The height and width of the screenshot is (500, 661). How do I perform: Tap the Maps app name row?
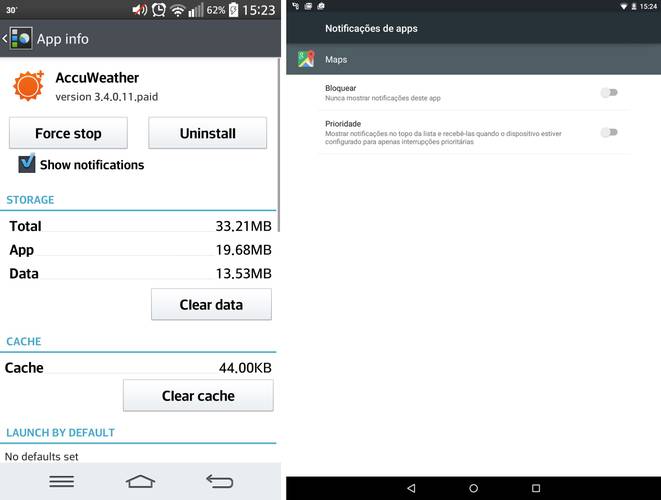[x=473, y=59]
